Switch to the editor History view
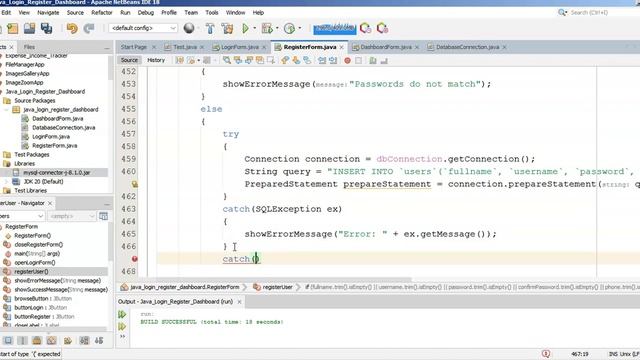 [x=156, y=60]
